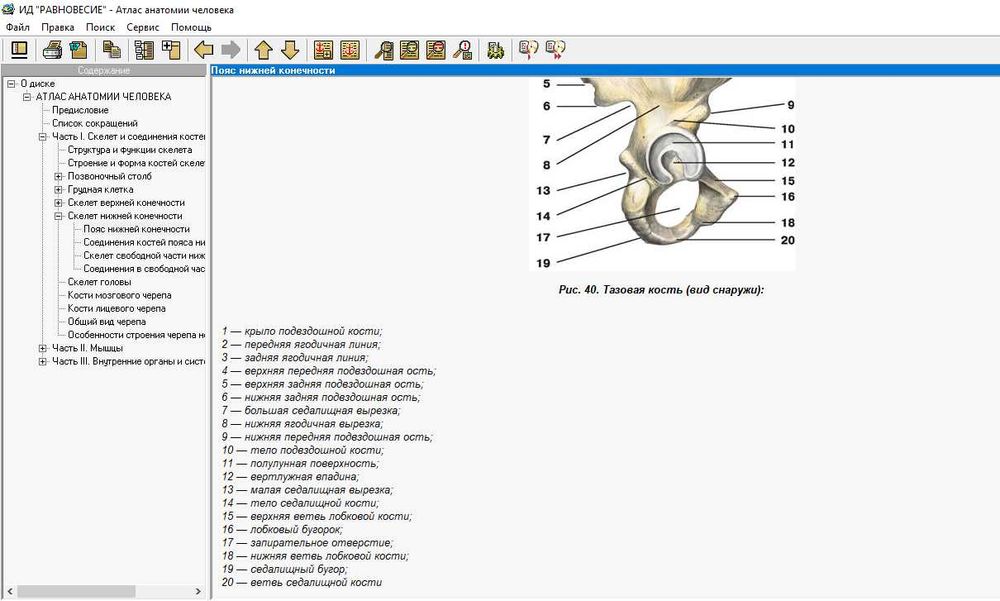Click the first talking-heads help icon
This screenshot has width=1000, height=601.
[529, 49]
